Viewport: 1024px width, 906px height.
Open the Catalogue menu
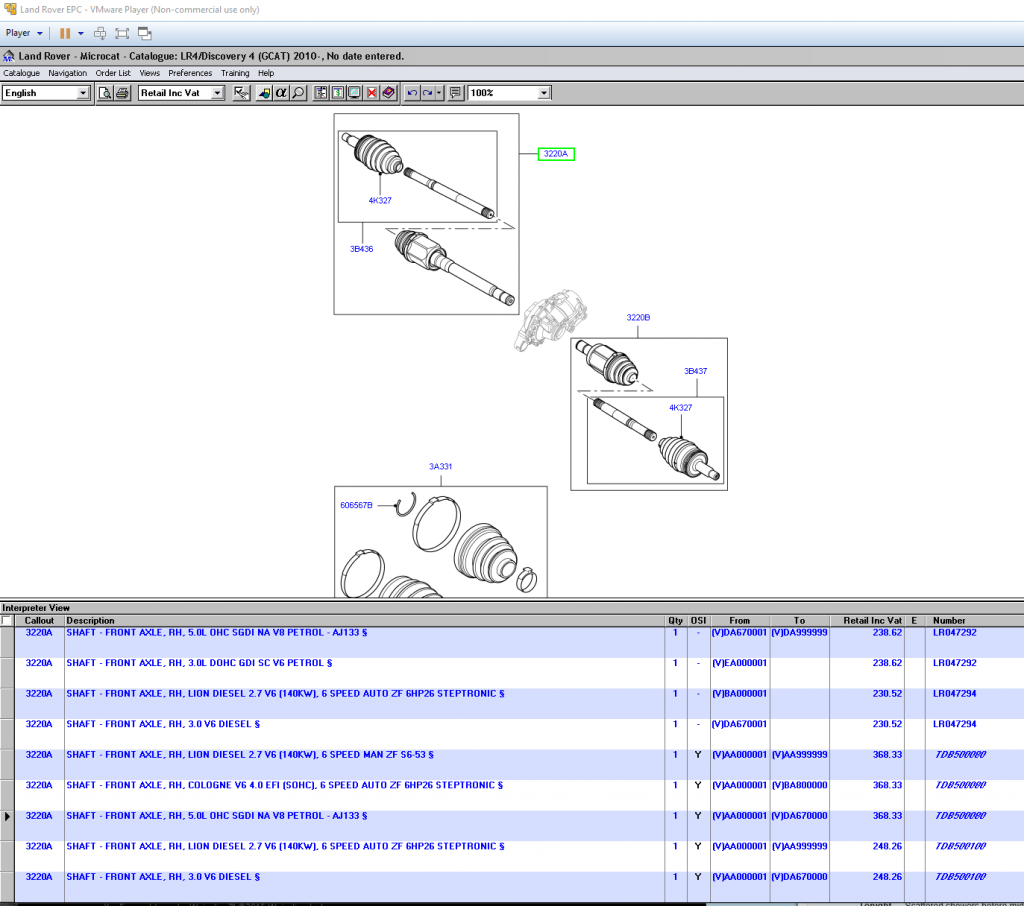(x=22, y=73)
